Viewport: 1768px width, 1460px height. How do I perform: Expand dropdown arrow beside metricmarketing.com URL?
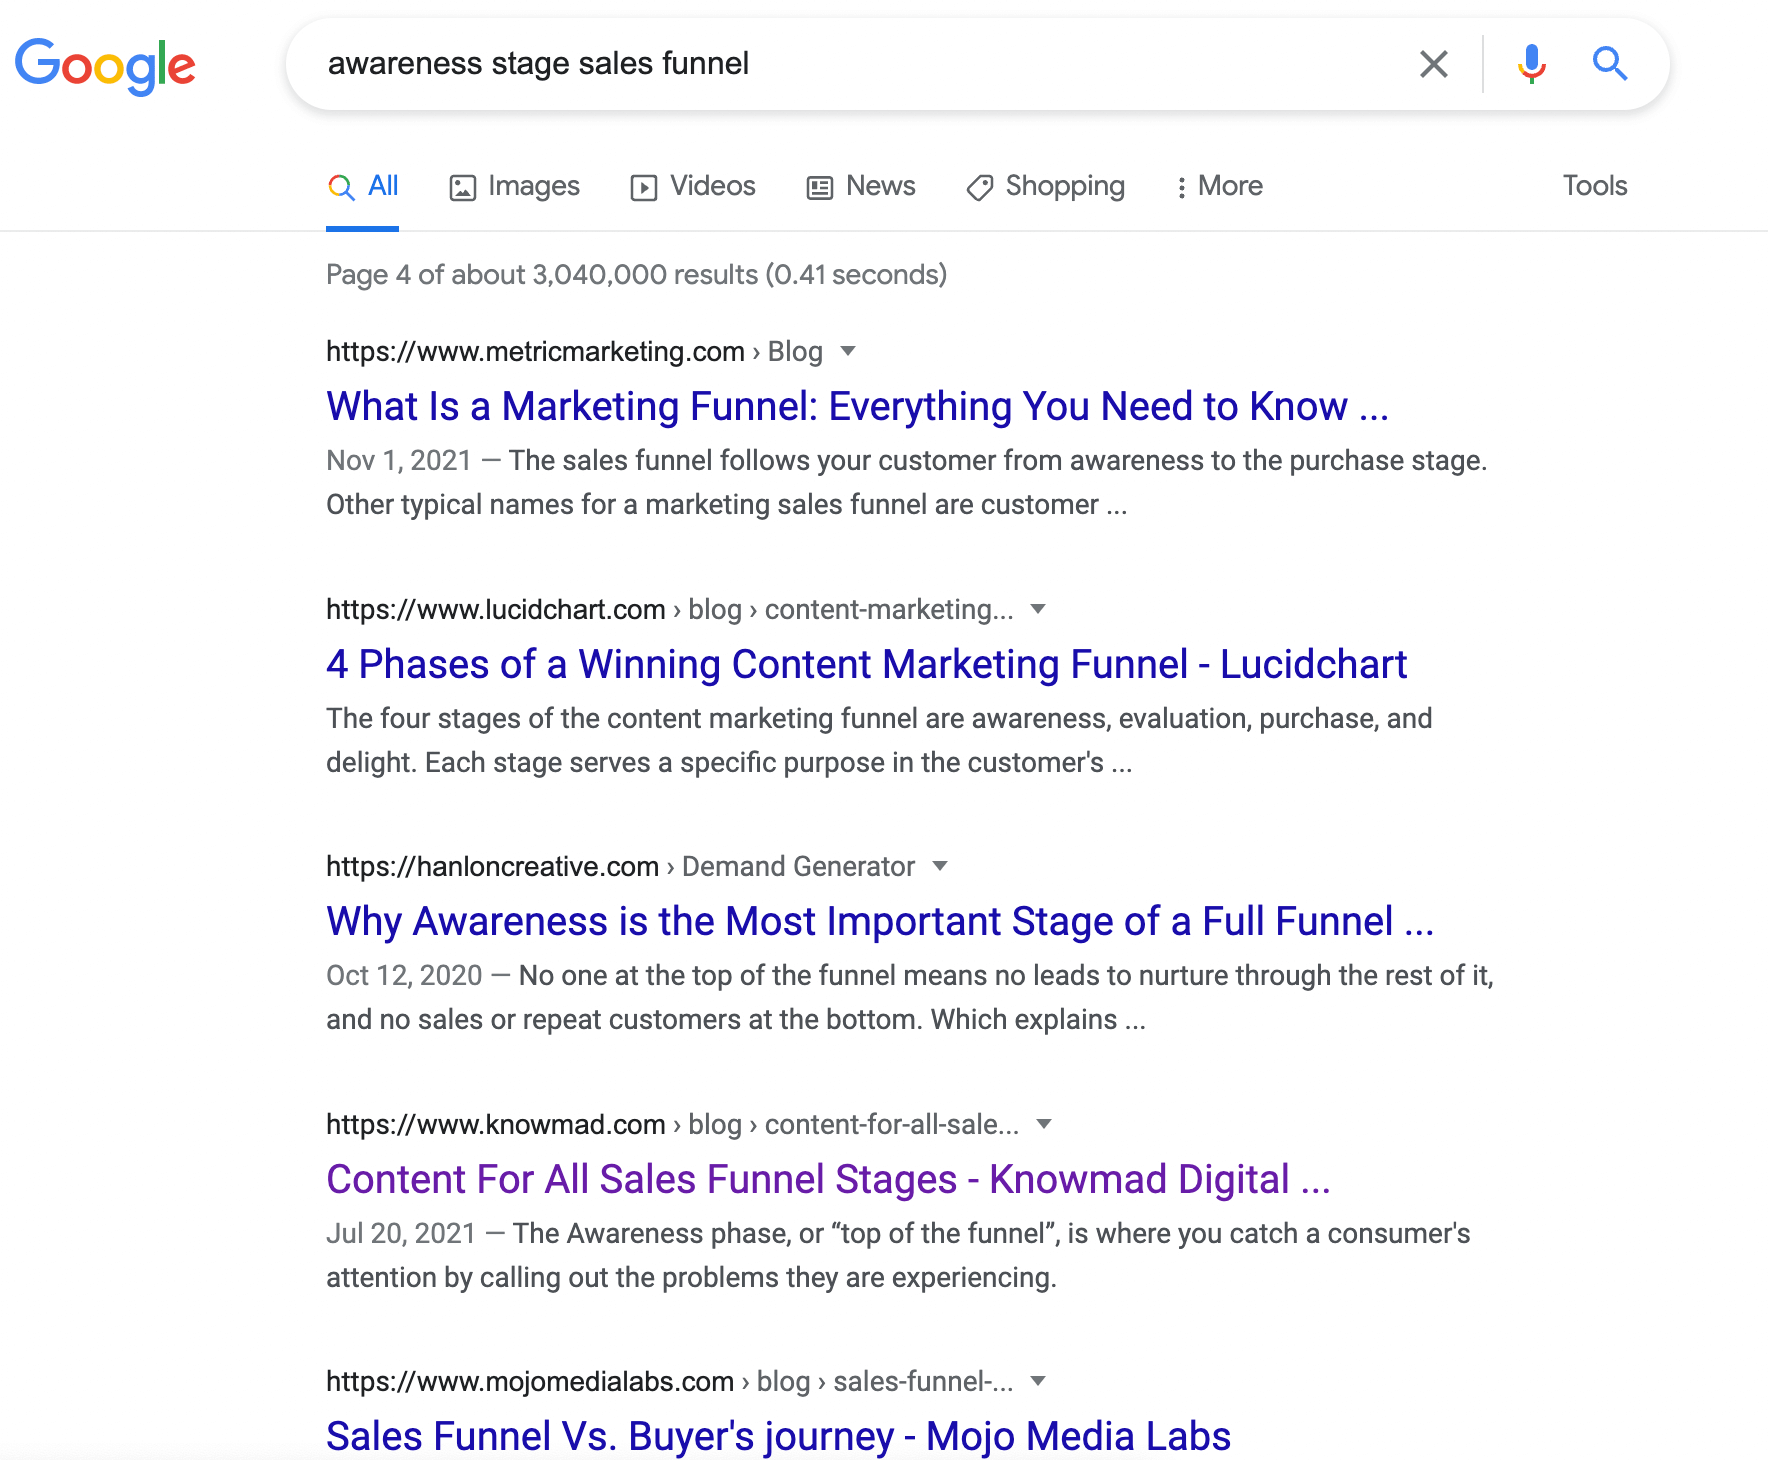848,351
